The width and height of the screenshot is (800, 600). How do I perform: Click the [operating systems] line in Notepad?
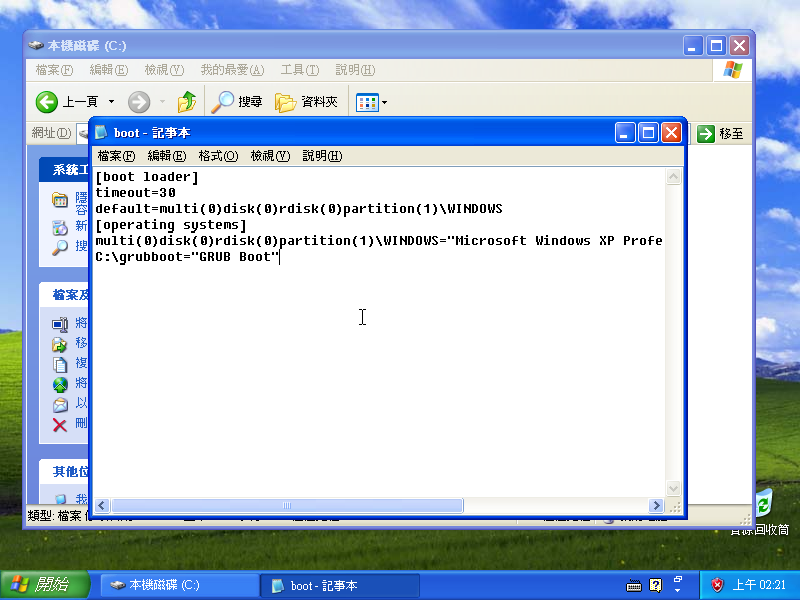pos(171,225)
